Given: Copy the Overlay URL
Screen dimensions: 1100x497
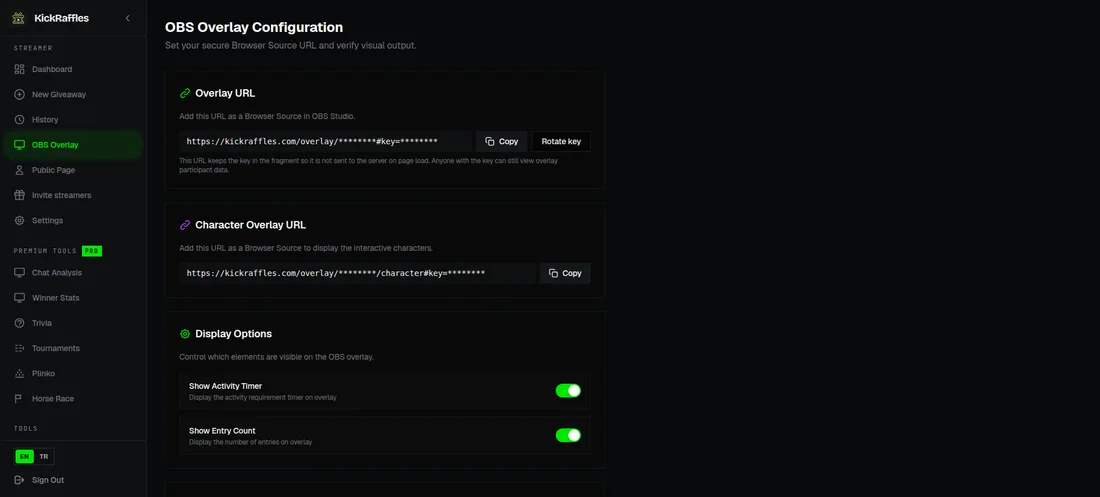Looking at the screenshot, I should pos(502,141).
